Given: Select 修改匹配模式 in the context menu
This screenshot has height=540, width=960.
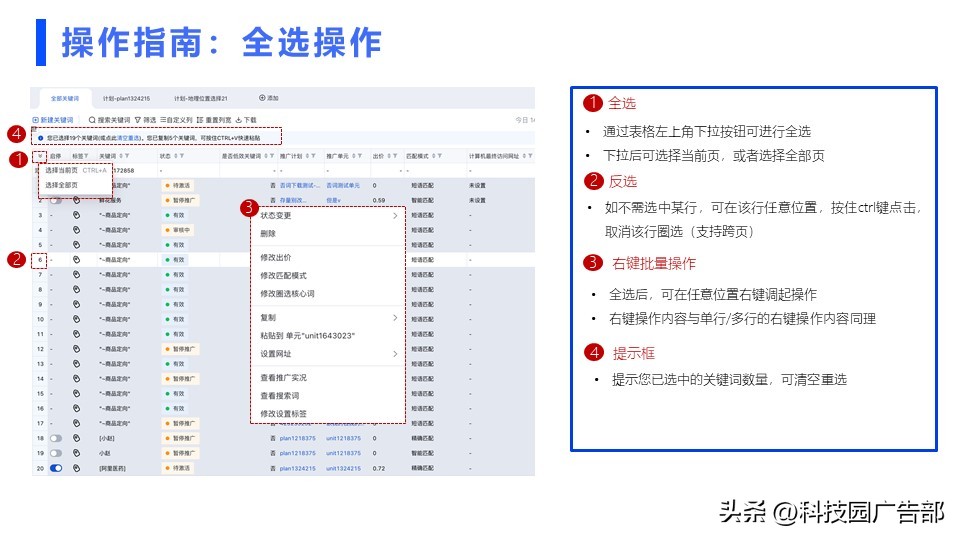Looking at the screenshot, I should pos(283,276).
